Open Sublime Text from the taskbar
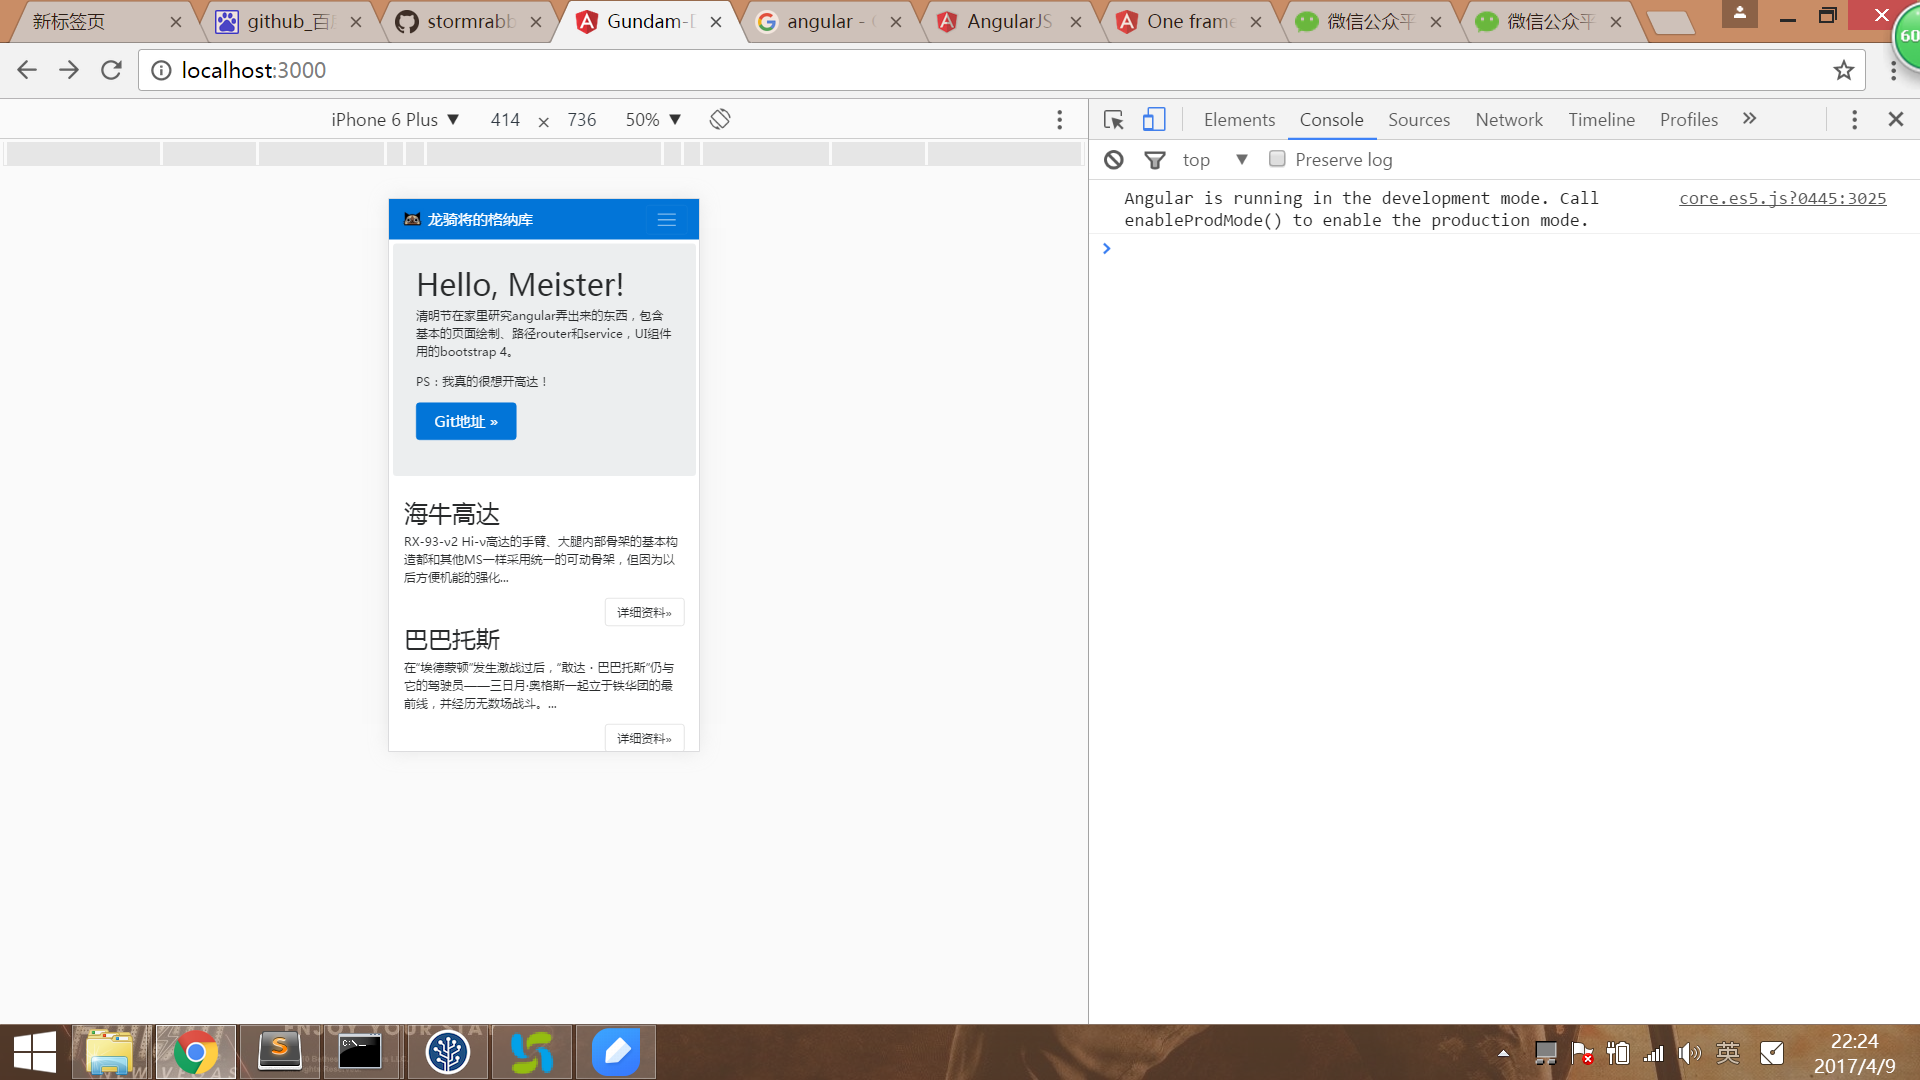 coord(280,1052)
